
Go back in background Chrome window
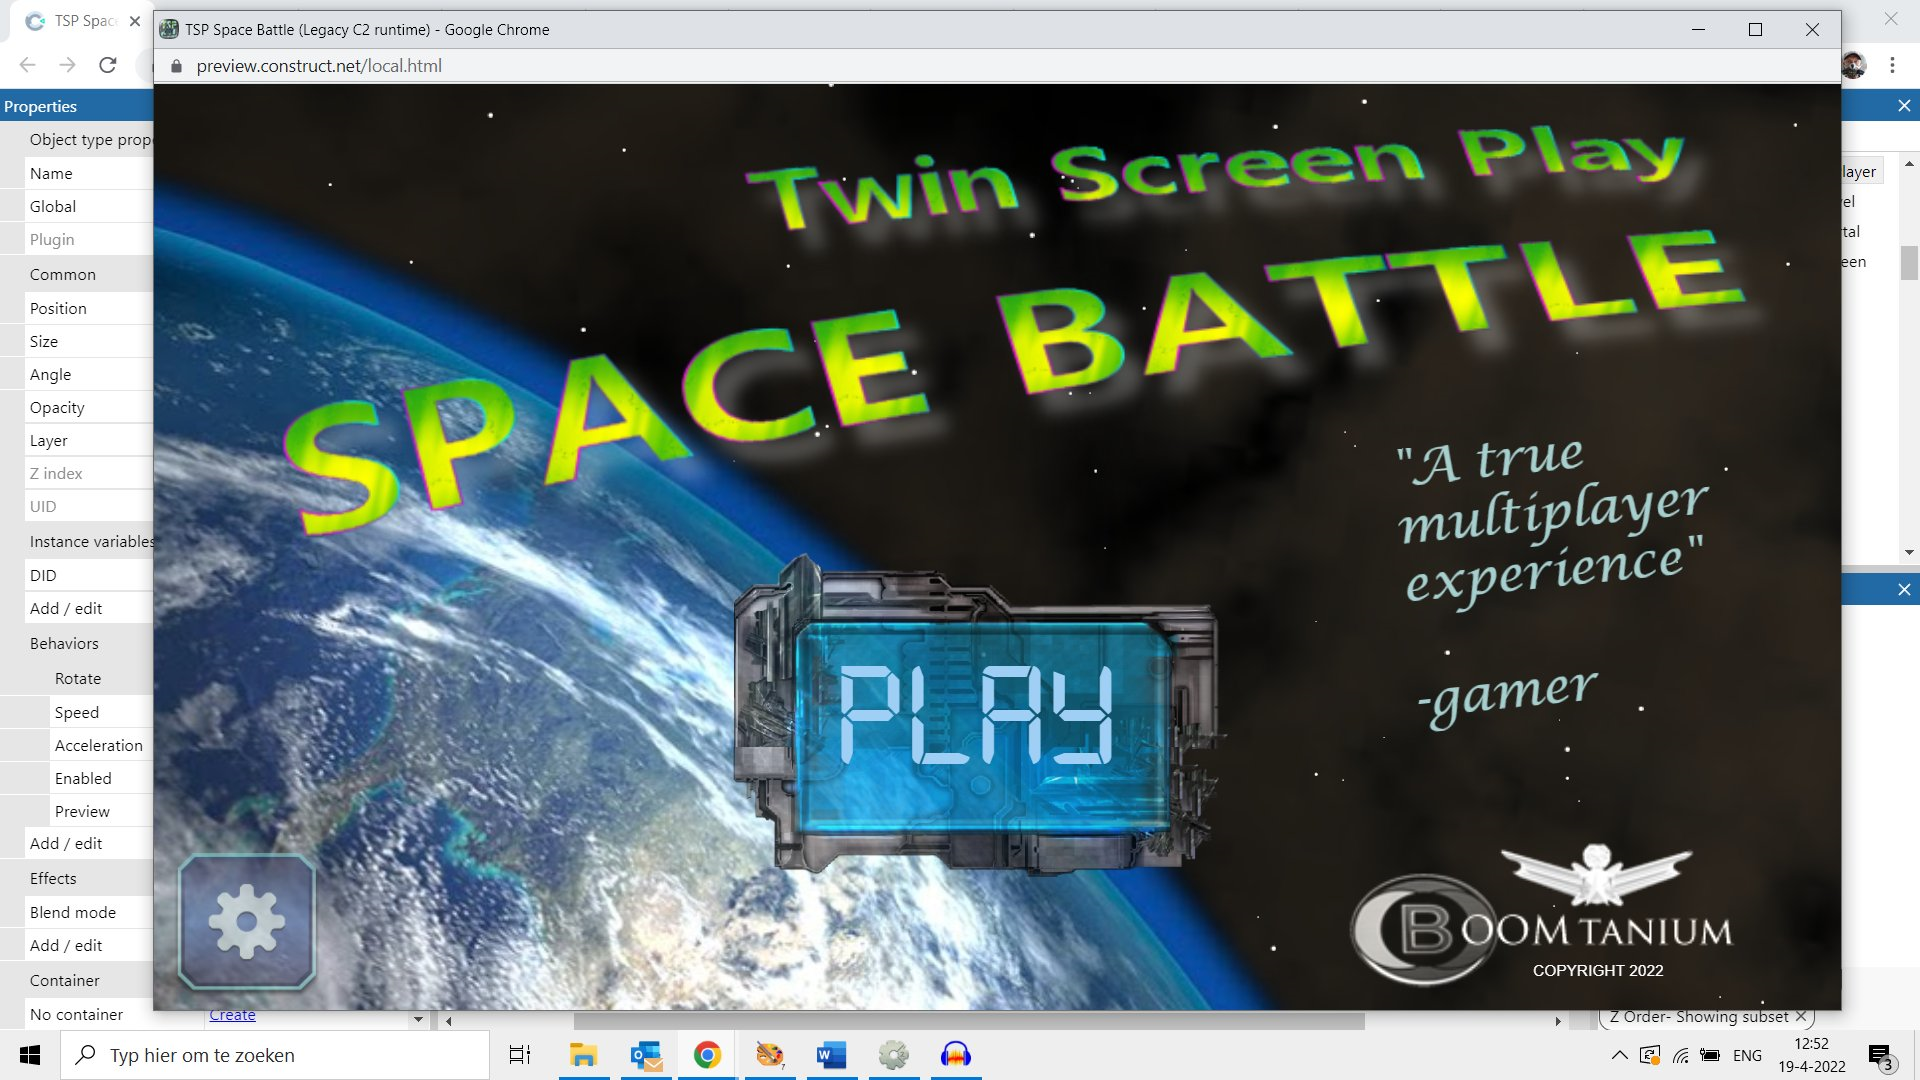click(x=27, y=65)
